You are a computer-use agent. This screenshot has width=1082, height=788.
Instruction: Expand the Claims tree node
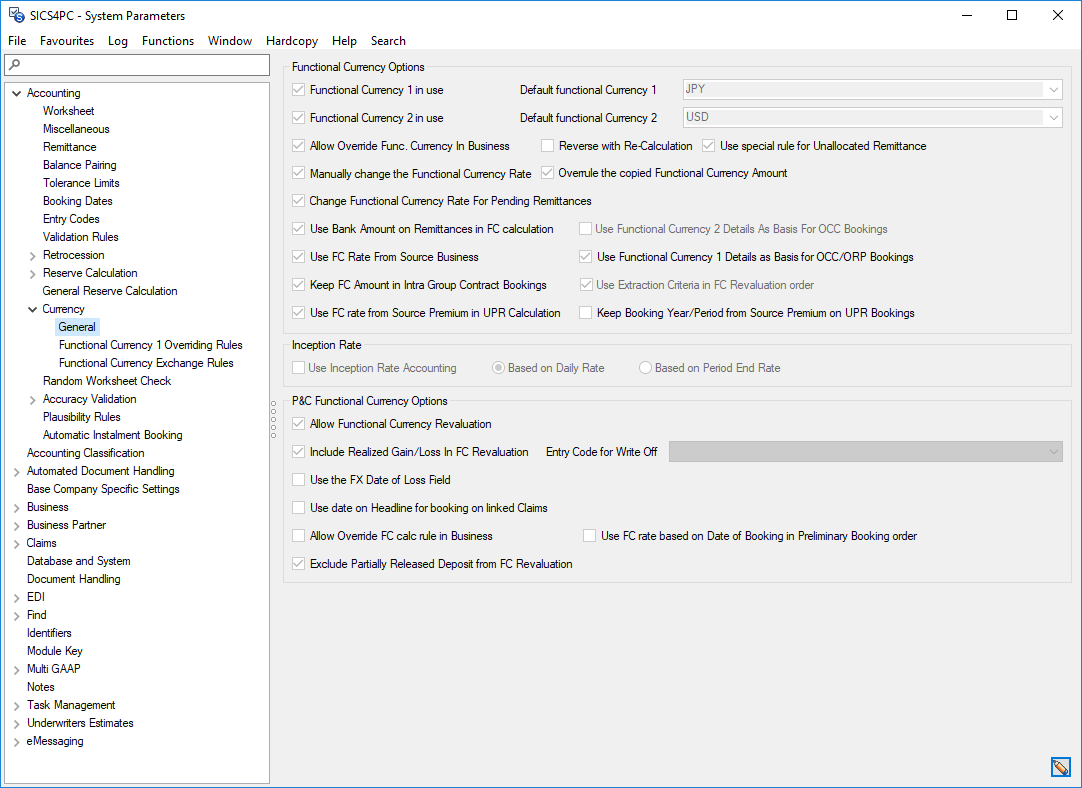[x=15, y=542]
